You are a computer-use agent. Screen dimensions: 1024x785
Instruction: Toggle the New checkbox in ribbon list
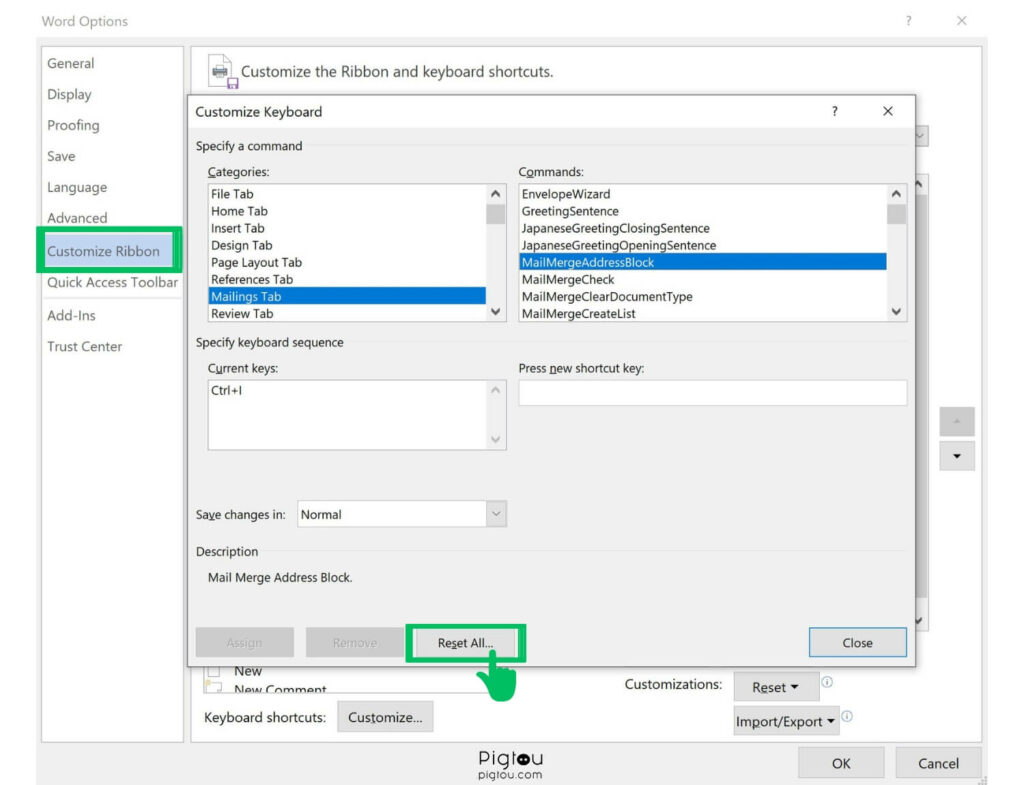[x=213, y=672]
